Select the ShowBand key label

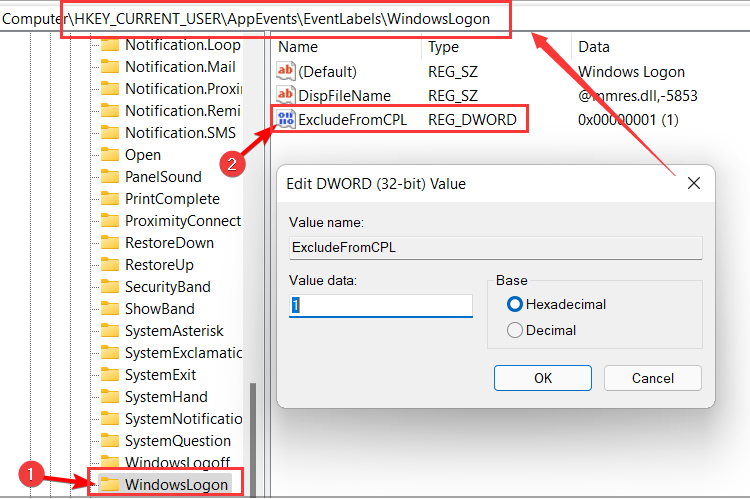pyautogui.click(x=159, y=309)
